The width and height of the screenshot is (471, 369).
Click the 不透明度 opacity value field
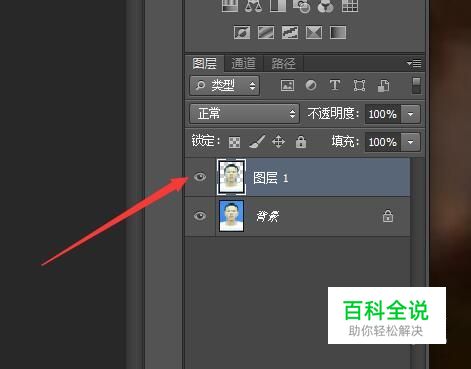tap(383, 114)
